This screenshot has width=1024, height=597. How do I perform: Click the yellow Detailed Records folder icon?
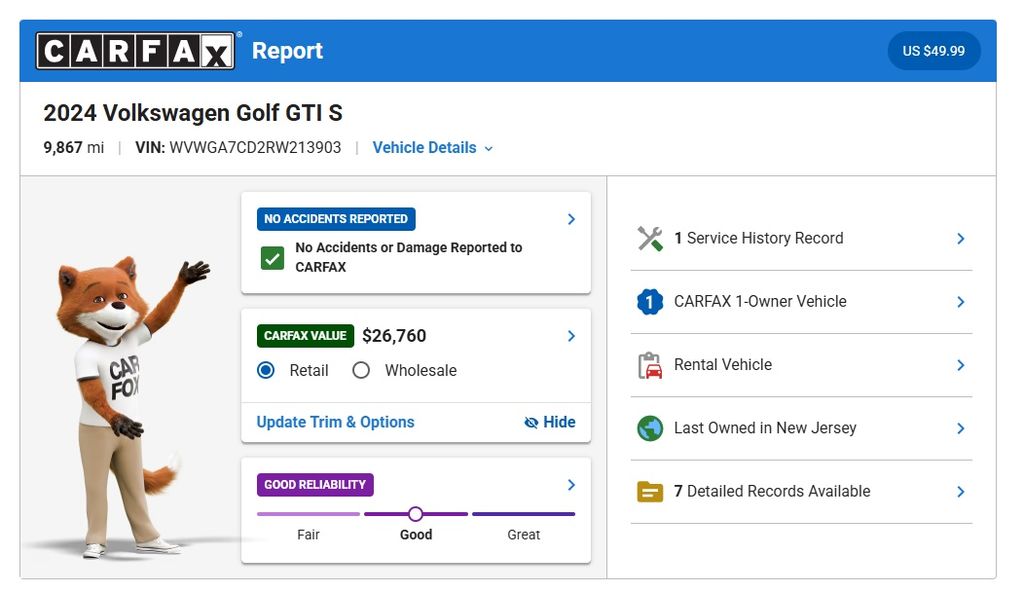pyautogui.click(x=650, y=492)
